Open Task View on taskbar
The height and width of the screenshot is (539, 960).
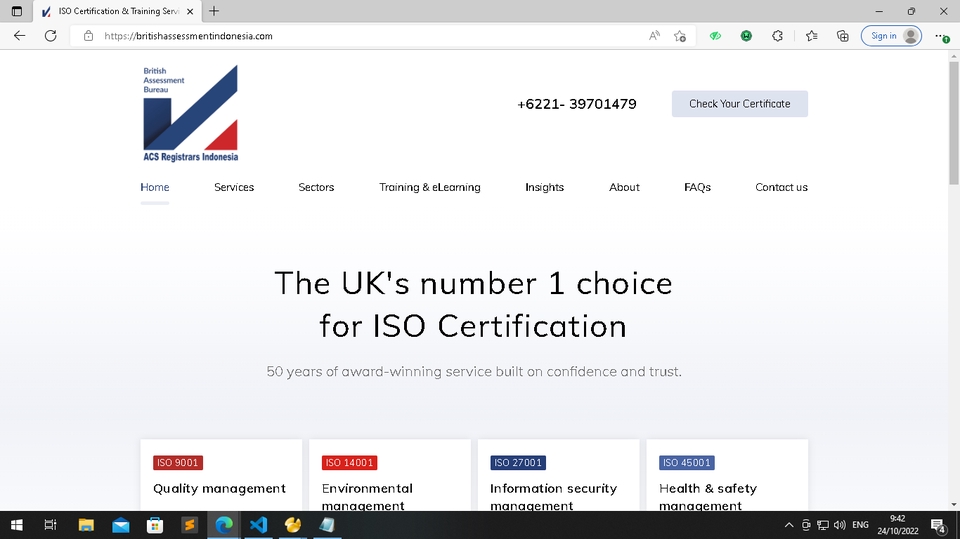(x=51, y=525)
